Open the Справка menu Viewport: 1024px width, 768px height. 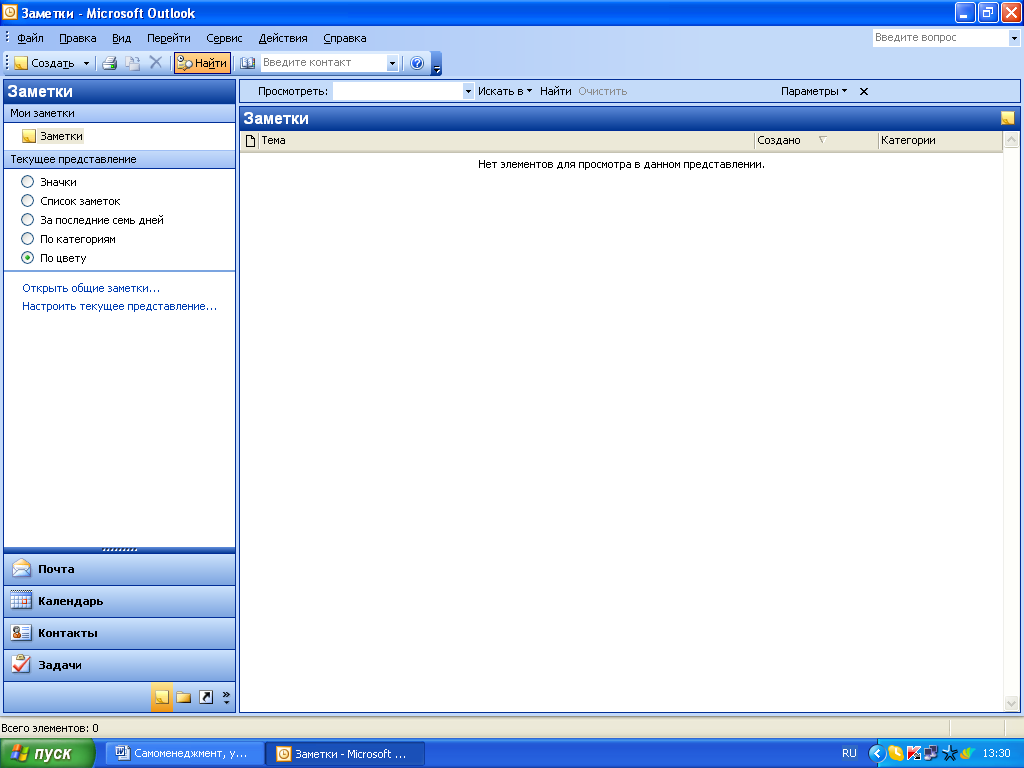click(x=345, y=38)
